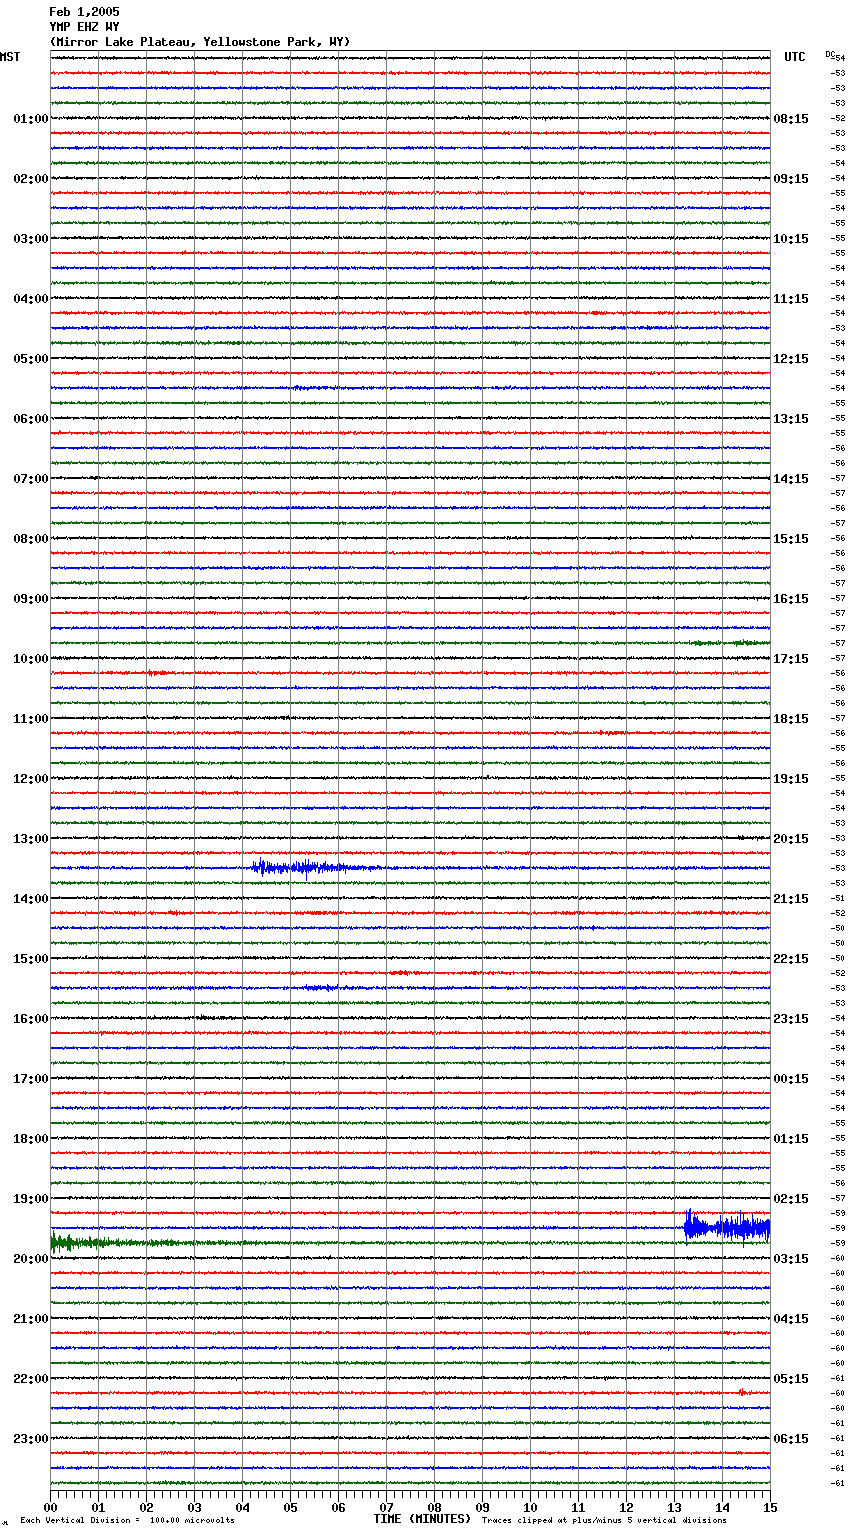Image resolution: width=850 pixels, height=1534 pixels.
Task: Click the 20:15 UTC time label
Action: pyautogui.click(x=791, y=839)
